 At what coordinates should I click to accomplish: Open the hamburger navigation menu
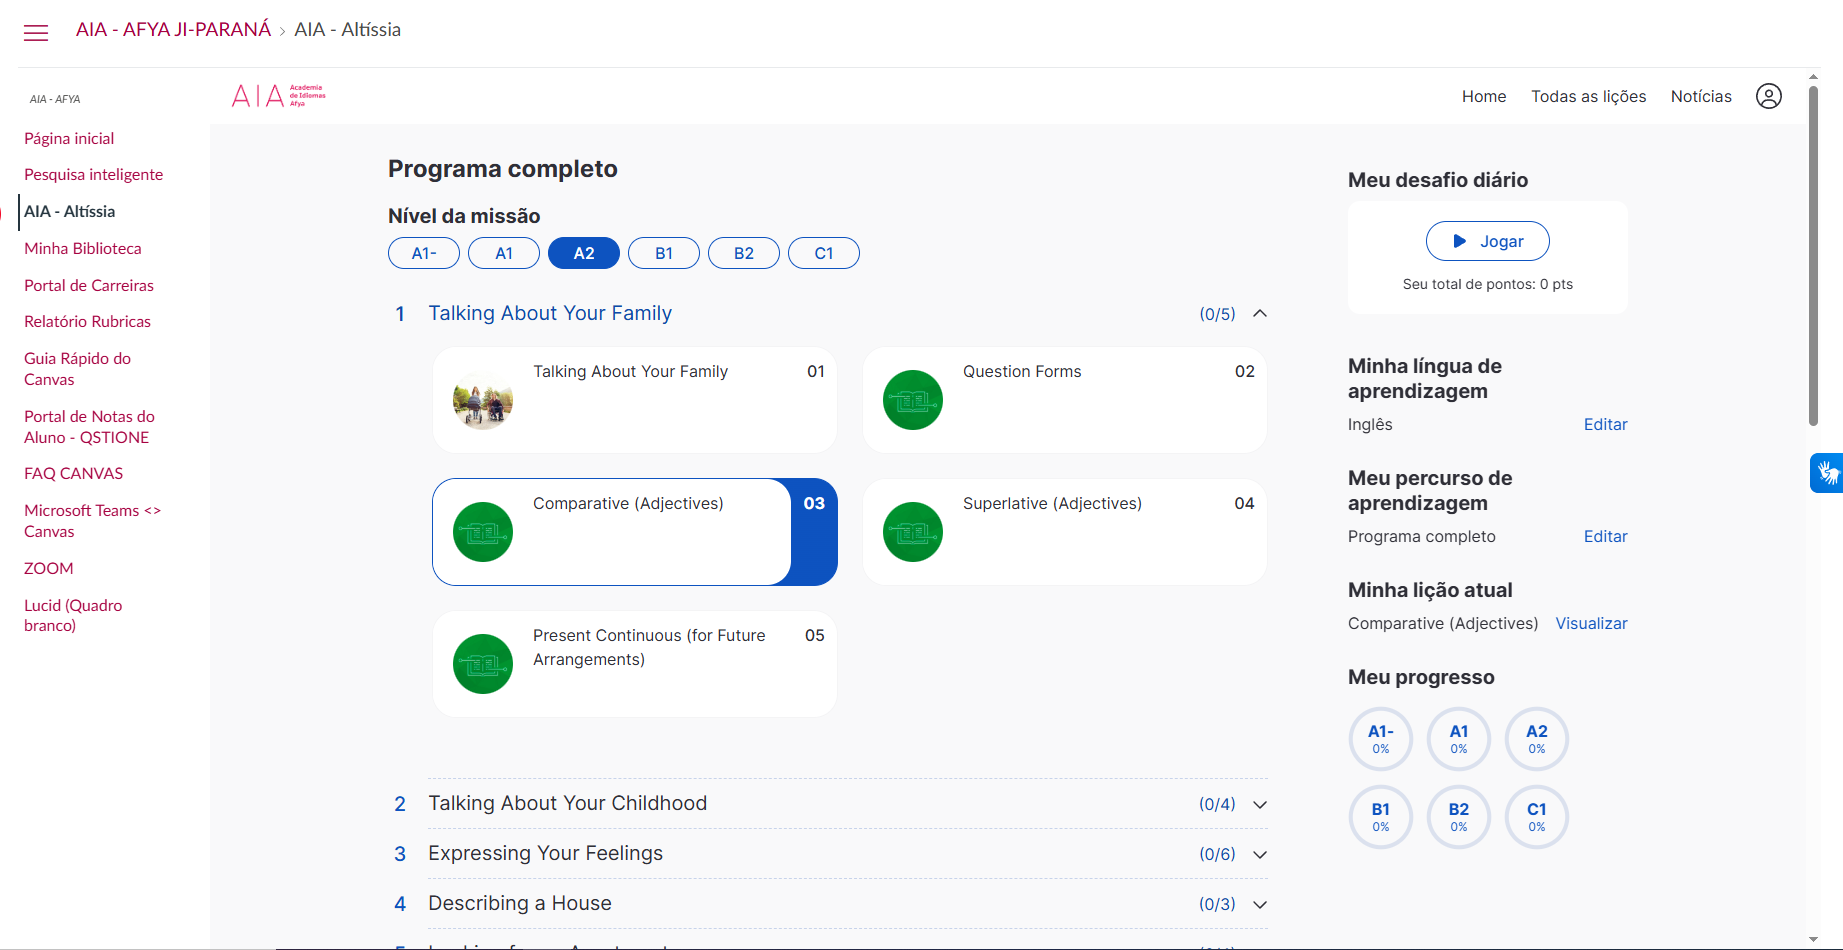tap(36, 33)
